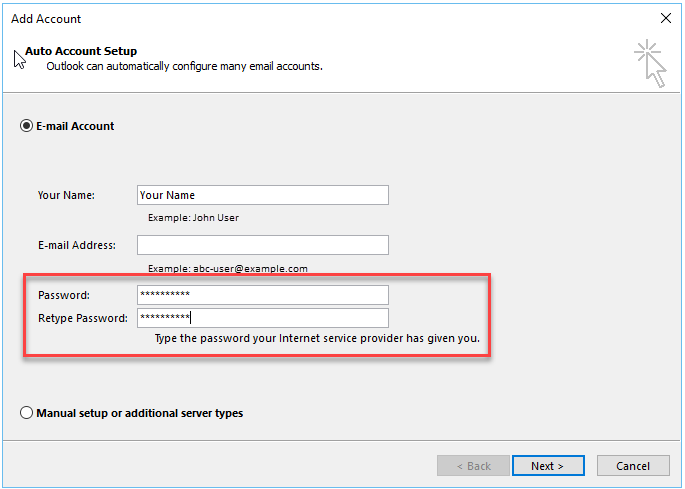Click into the Password field
Screen dimensions: 685x489
[262, 295]
